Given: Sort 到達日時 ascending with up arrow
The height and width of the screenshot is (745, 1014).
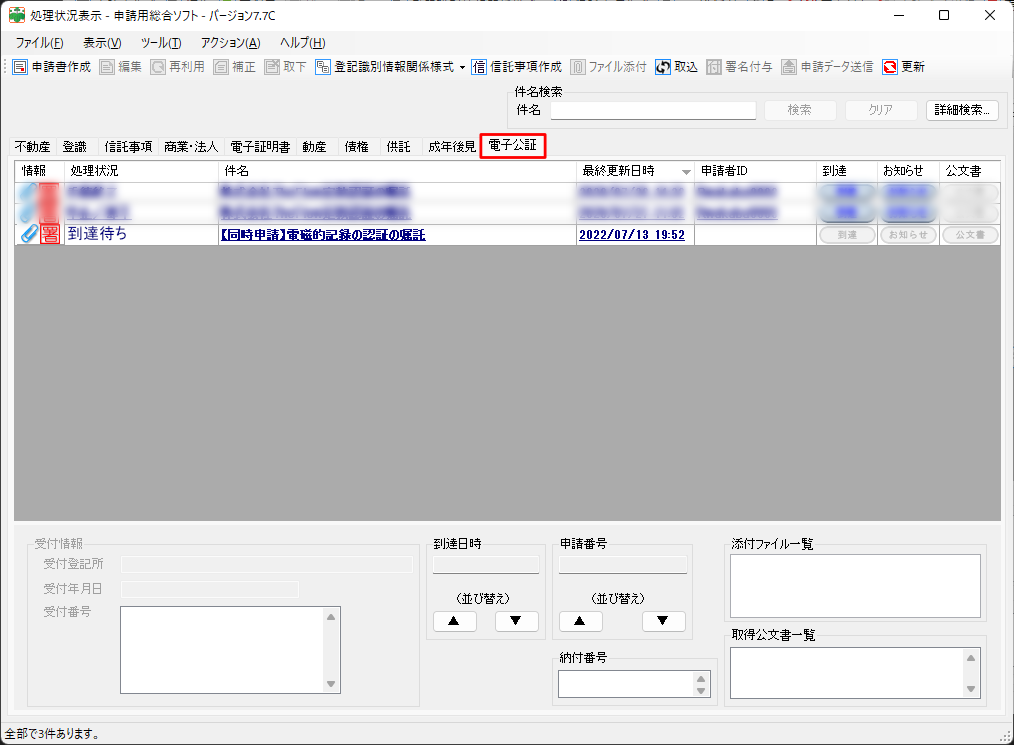Looking at the screenshot, I should click(x=454, y=621).
